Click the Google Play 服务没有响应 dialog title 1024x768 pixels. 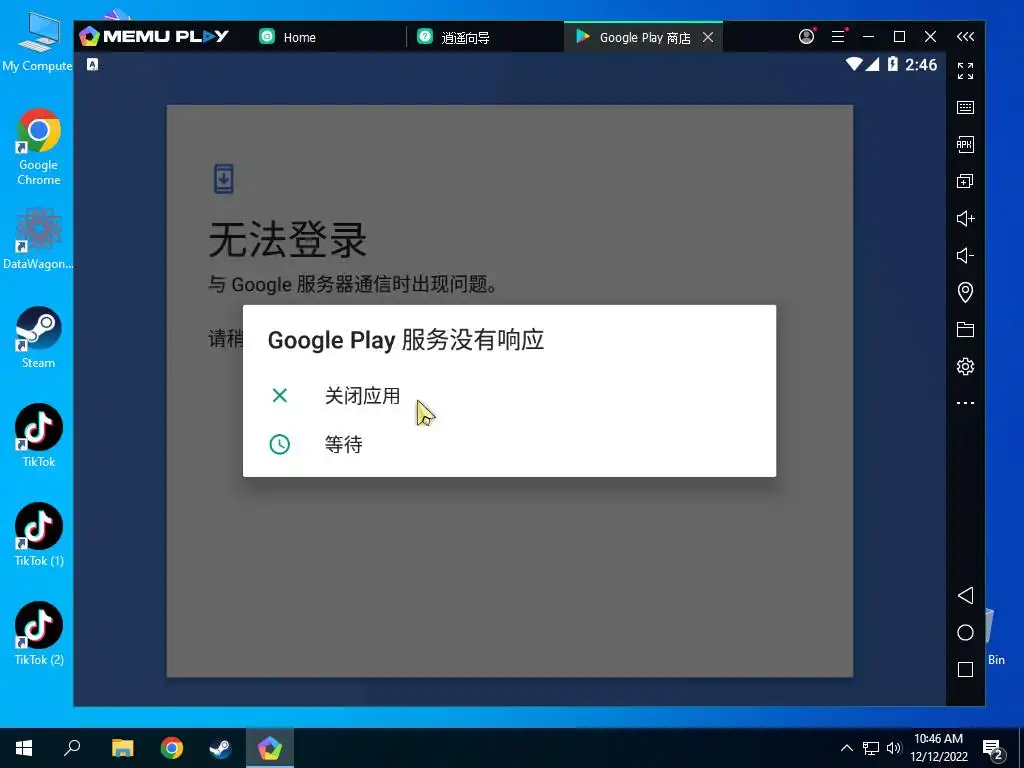[x=406, y=340]
